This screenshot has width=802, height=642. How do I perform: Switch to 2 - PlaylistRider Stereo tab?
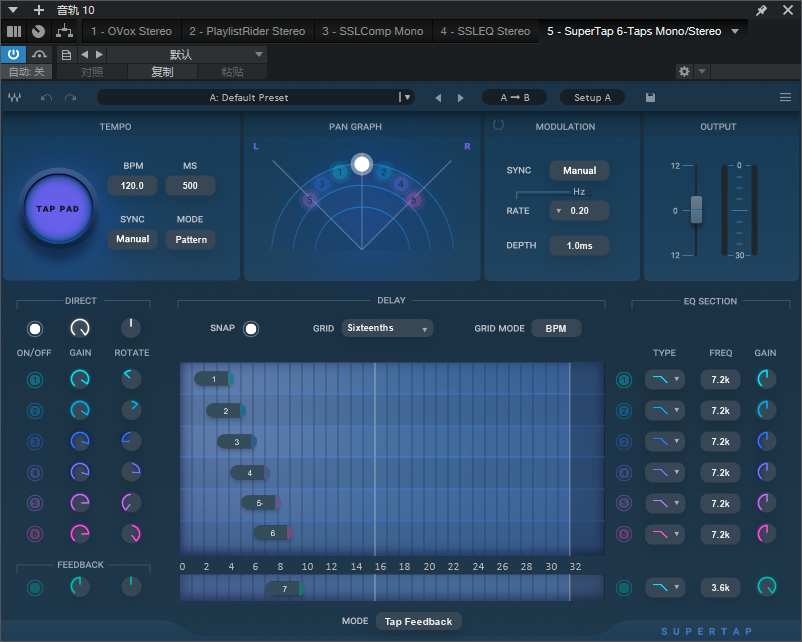(x=247, y=31)
